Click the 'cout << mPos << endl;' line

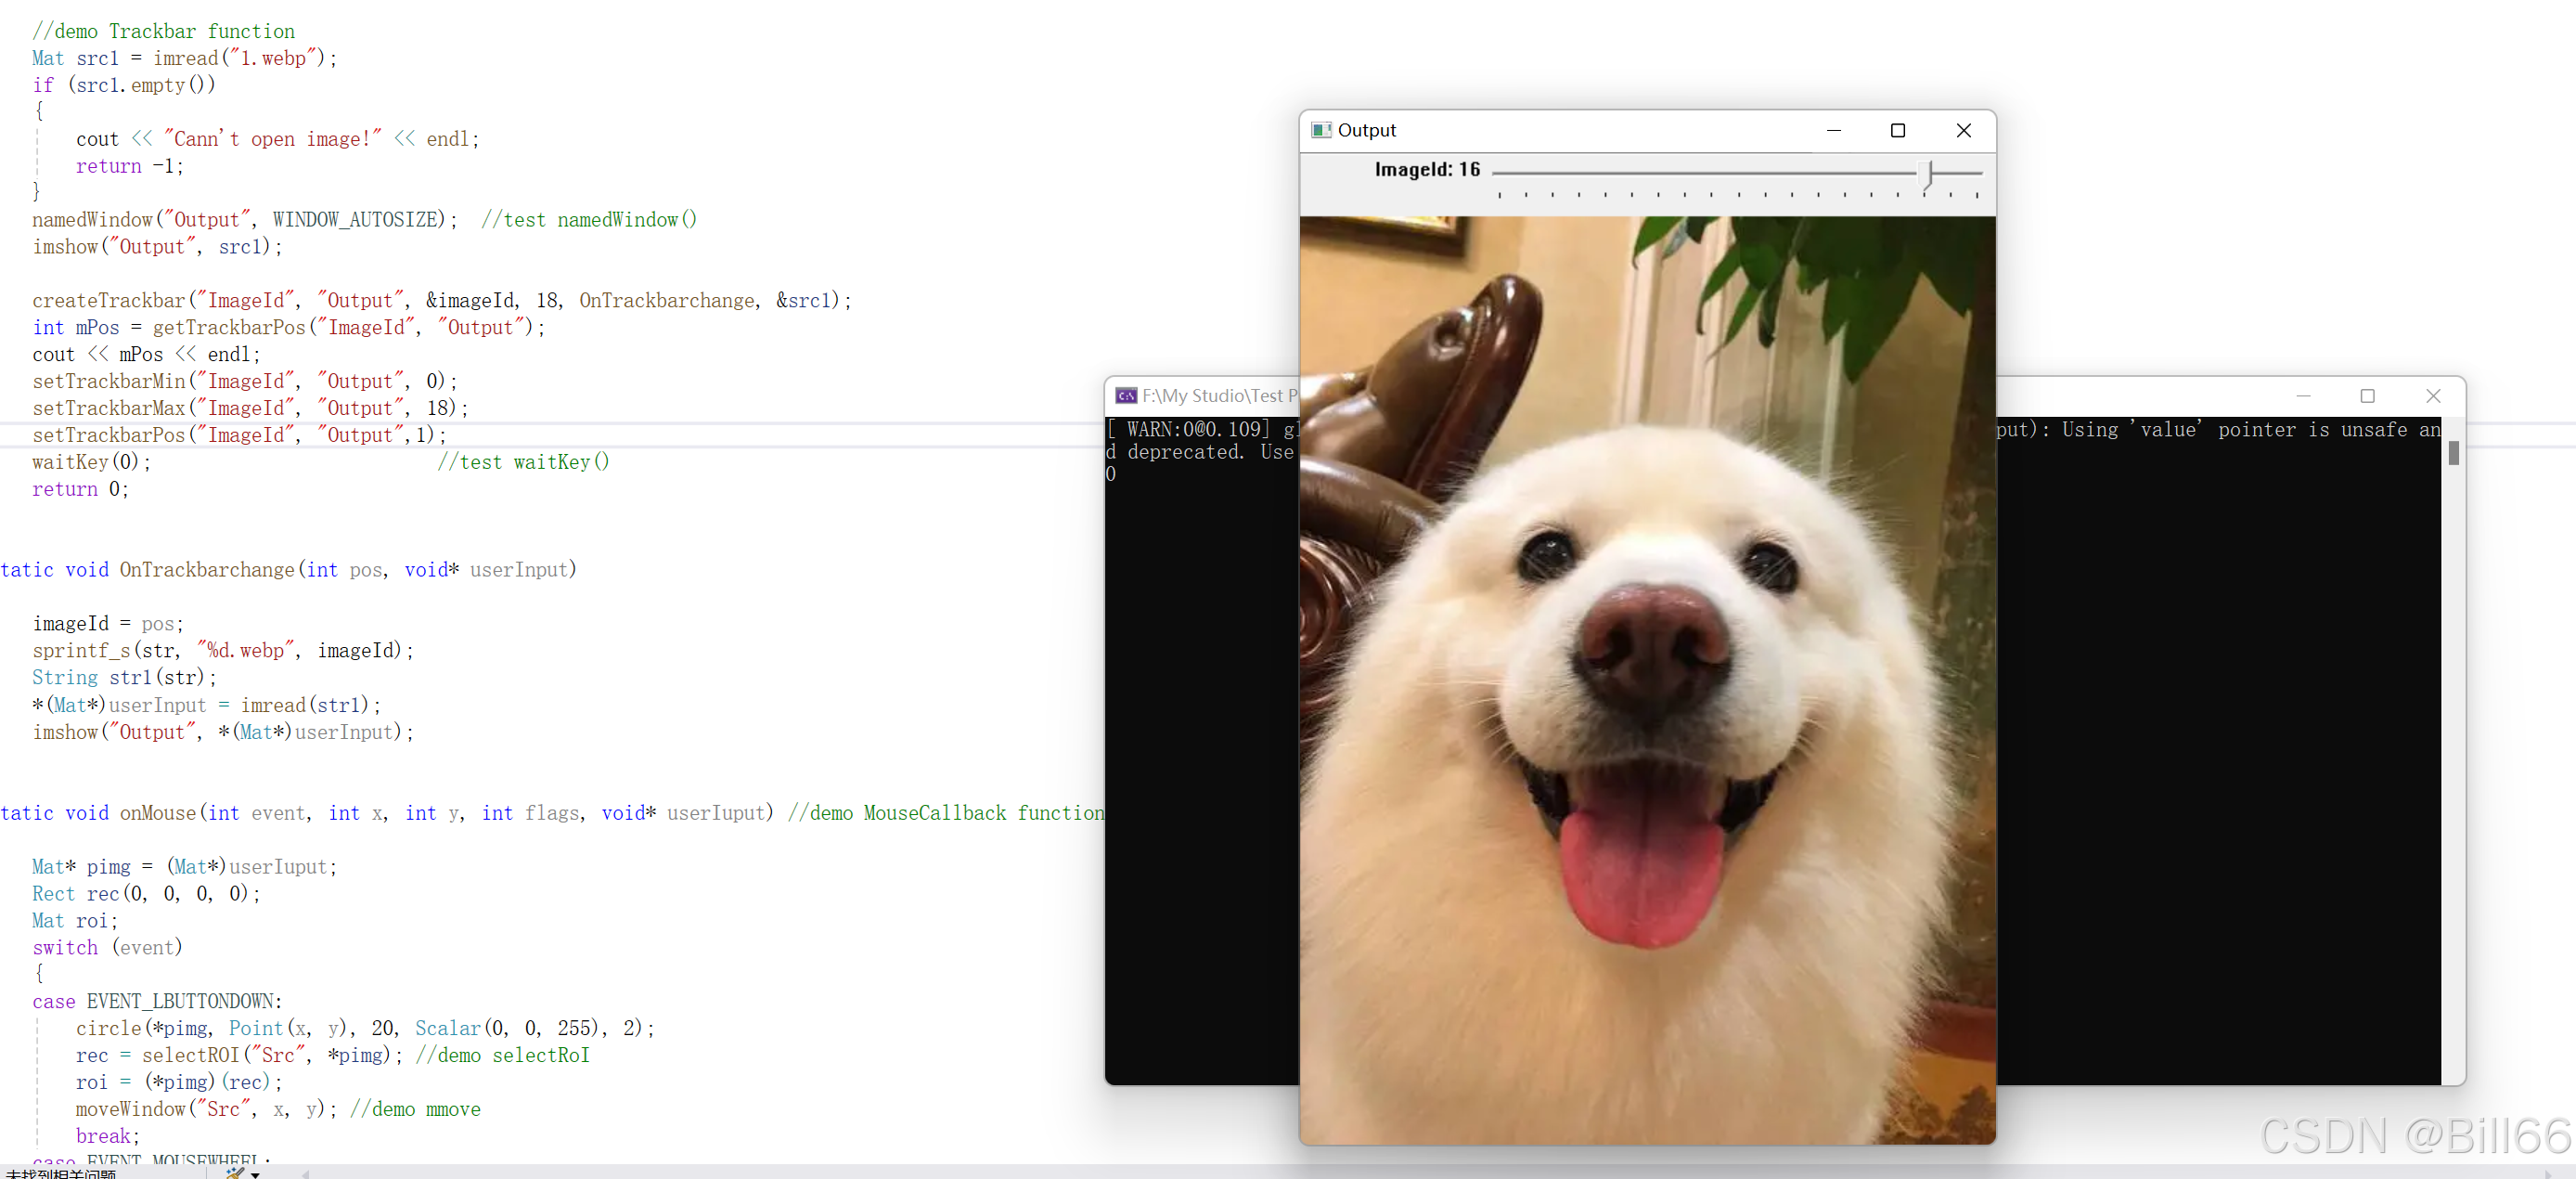(146, 354)
